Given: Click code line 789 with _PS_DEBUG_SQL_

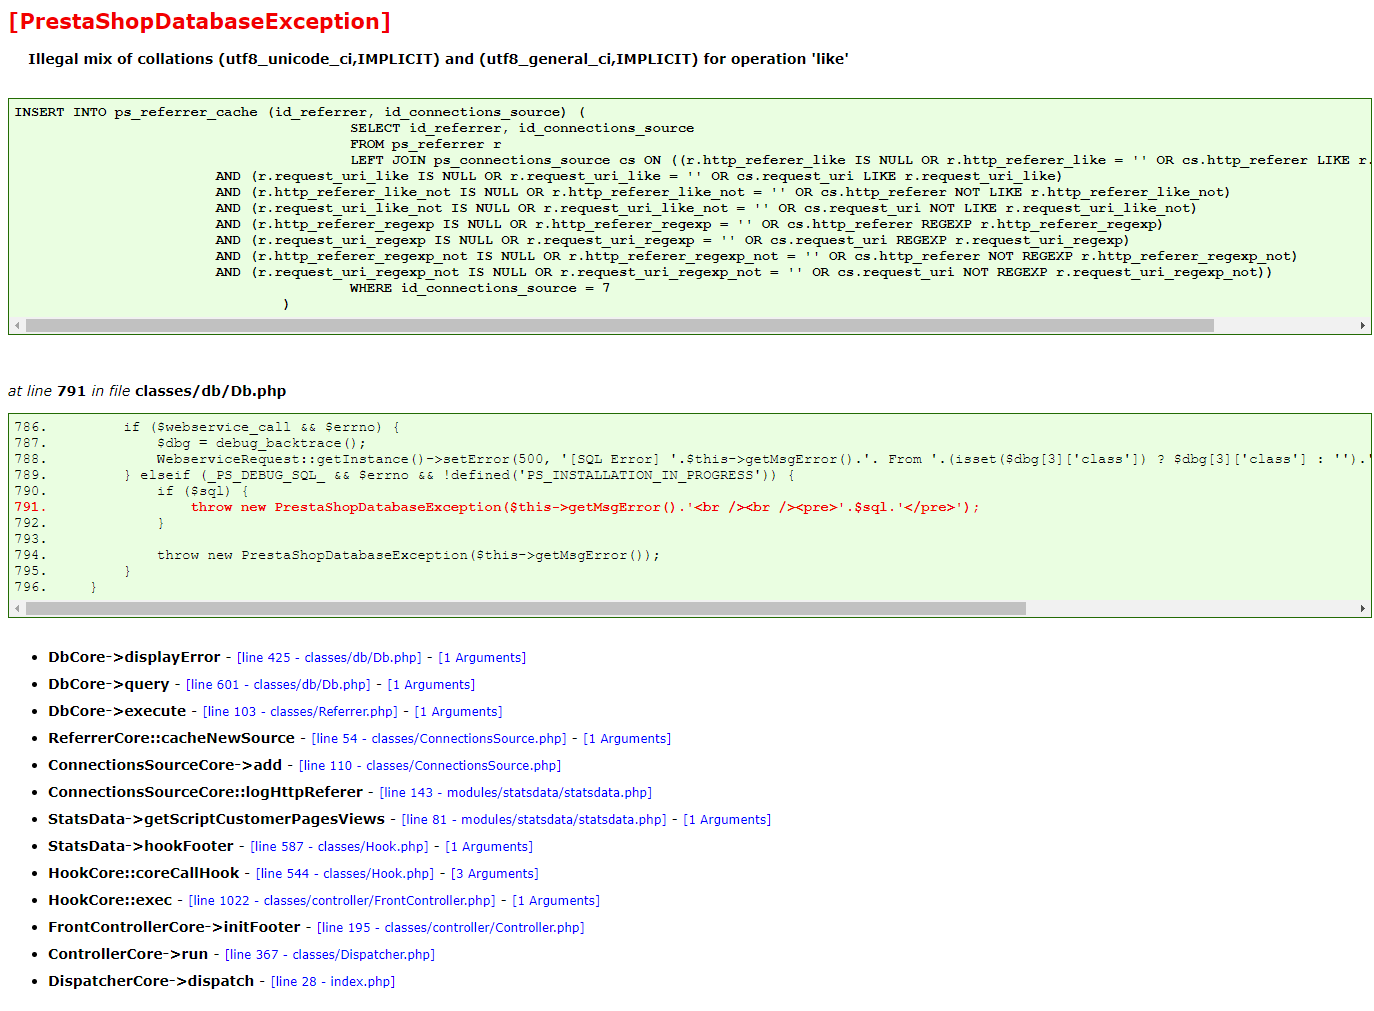Looking at the screenshot, I should pos(404,475).
